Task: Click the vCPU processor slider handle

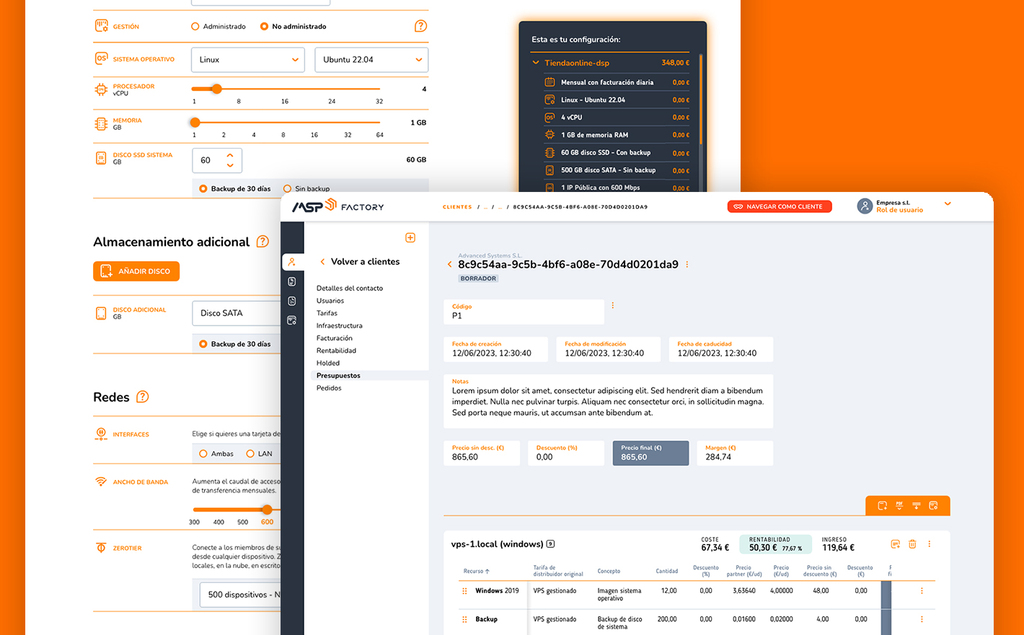Action: tap(217, 89)
